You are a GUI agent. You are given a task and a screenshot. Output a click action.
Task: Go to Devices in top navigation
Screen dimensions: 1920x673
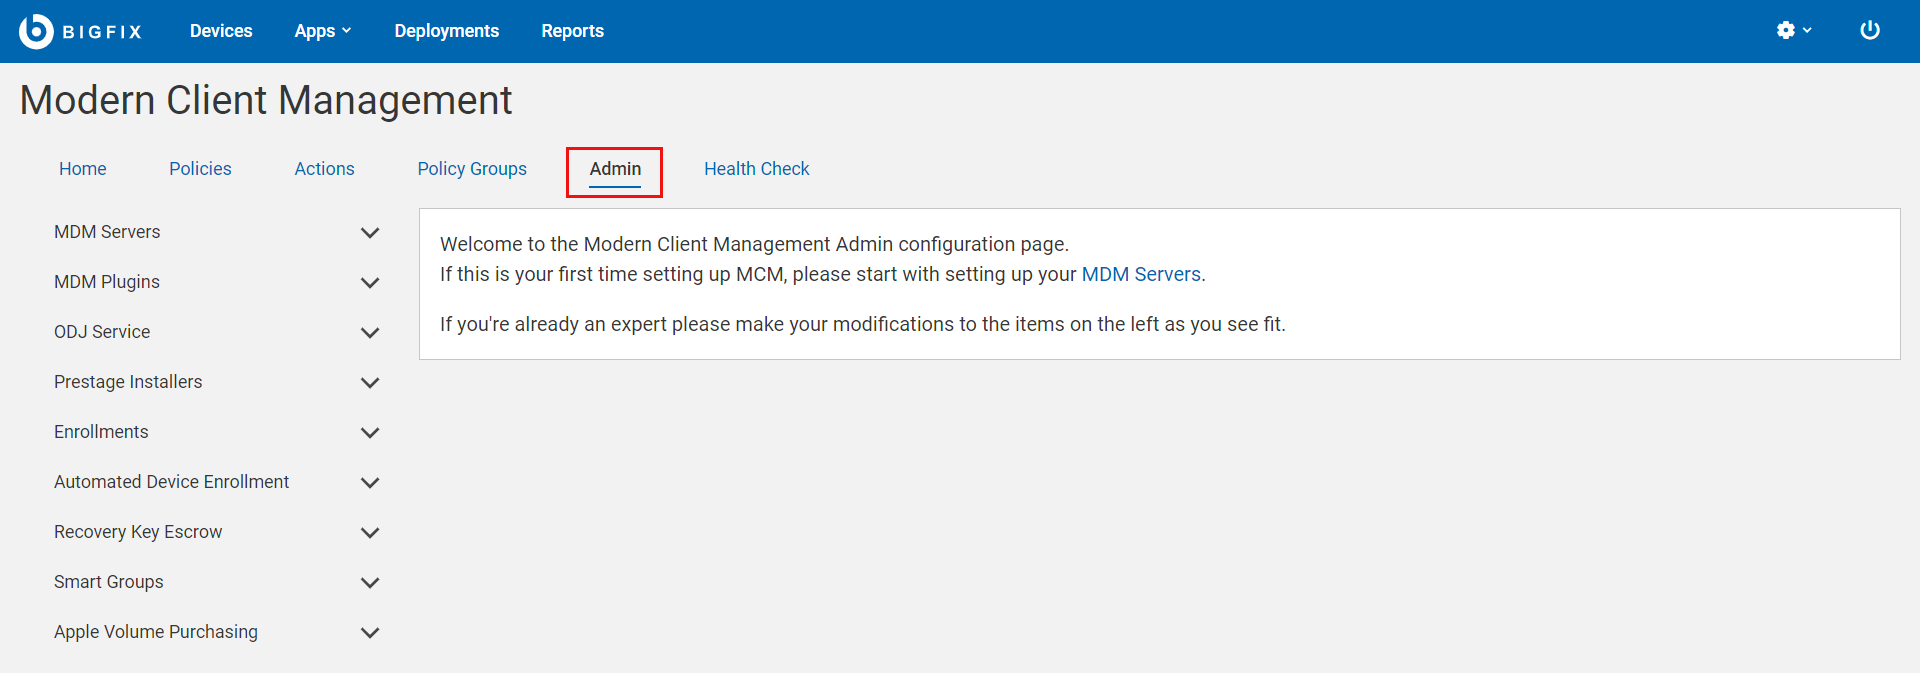point(221,31)
